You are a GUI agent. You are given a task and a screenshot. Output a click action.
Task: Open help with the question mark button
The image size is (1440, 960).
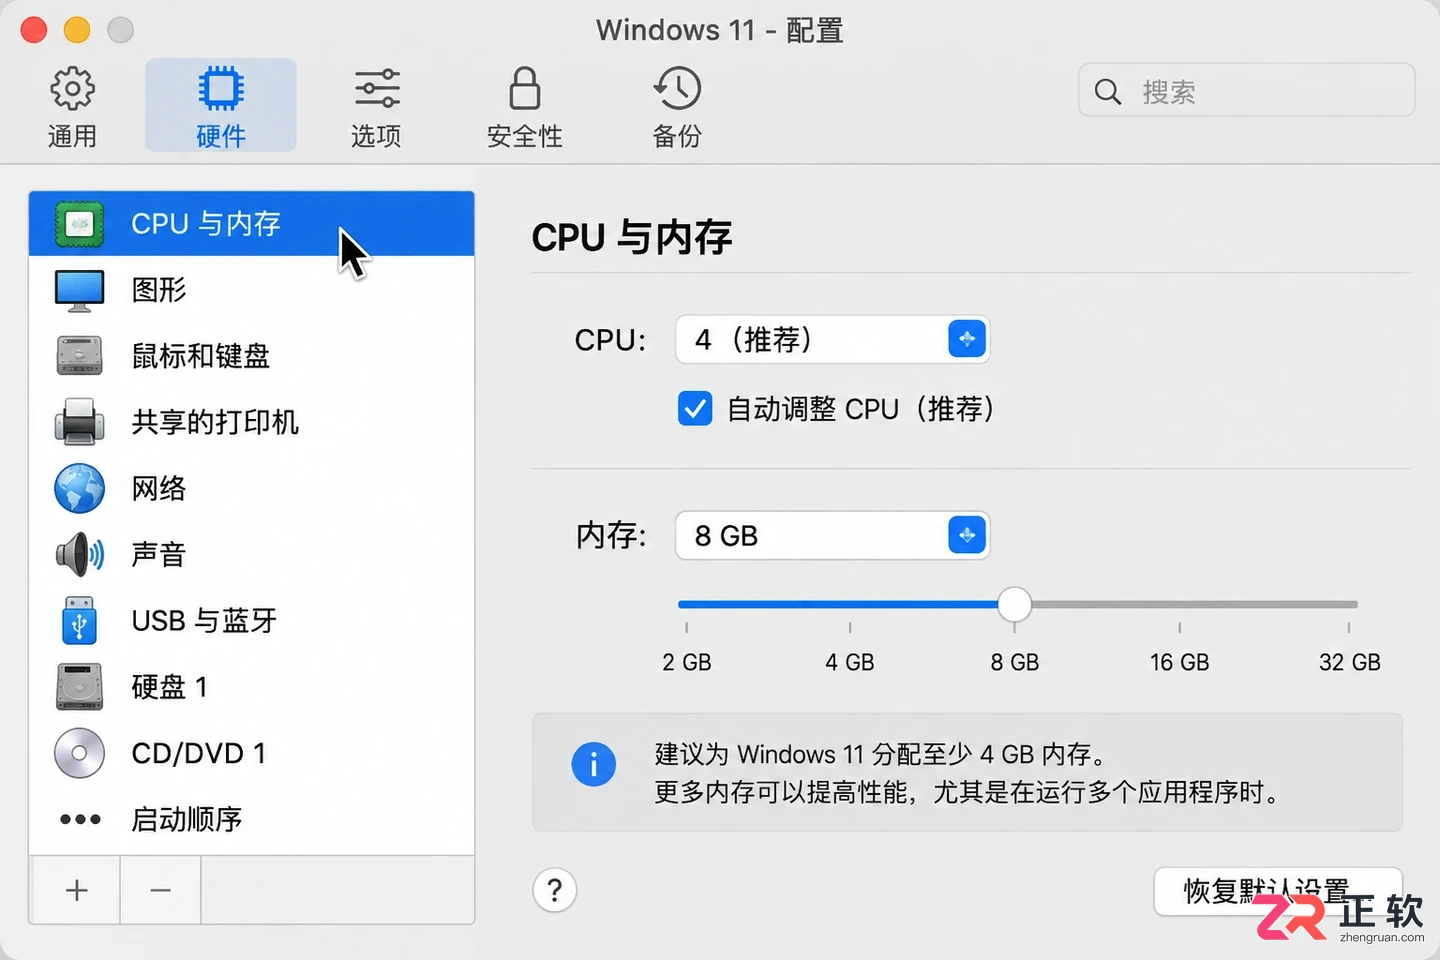(555, 890)
